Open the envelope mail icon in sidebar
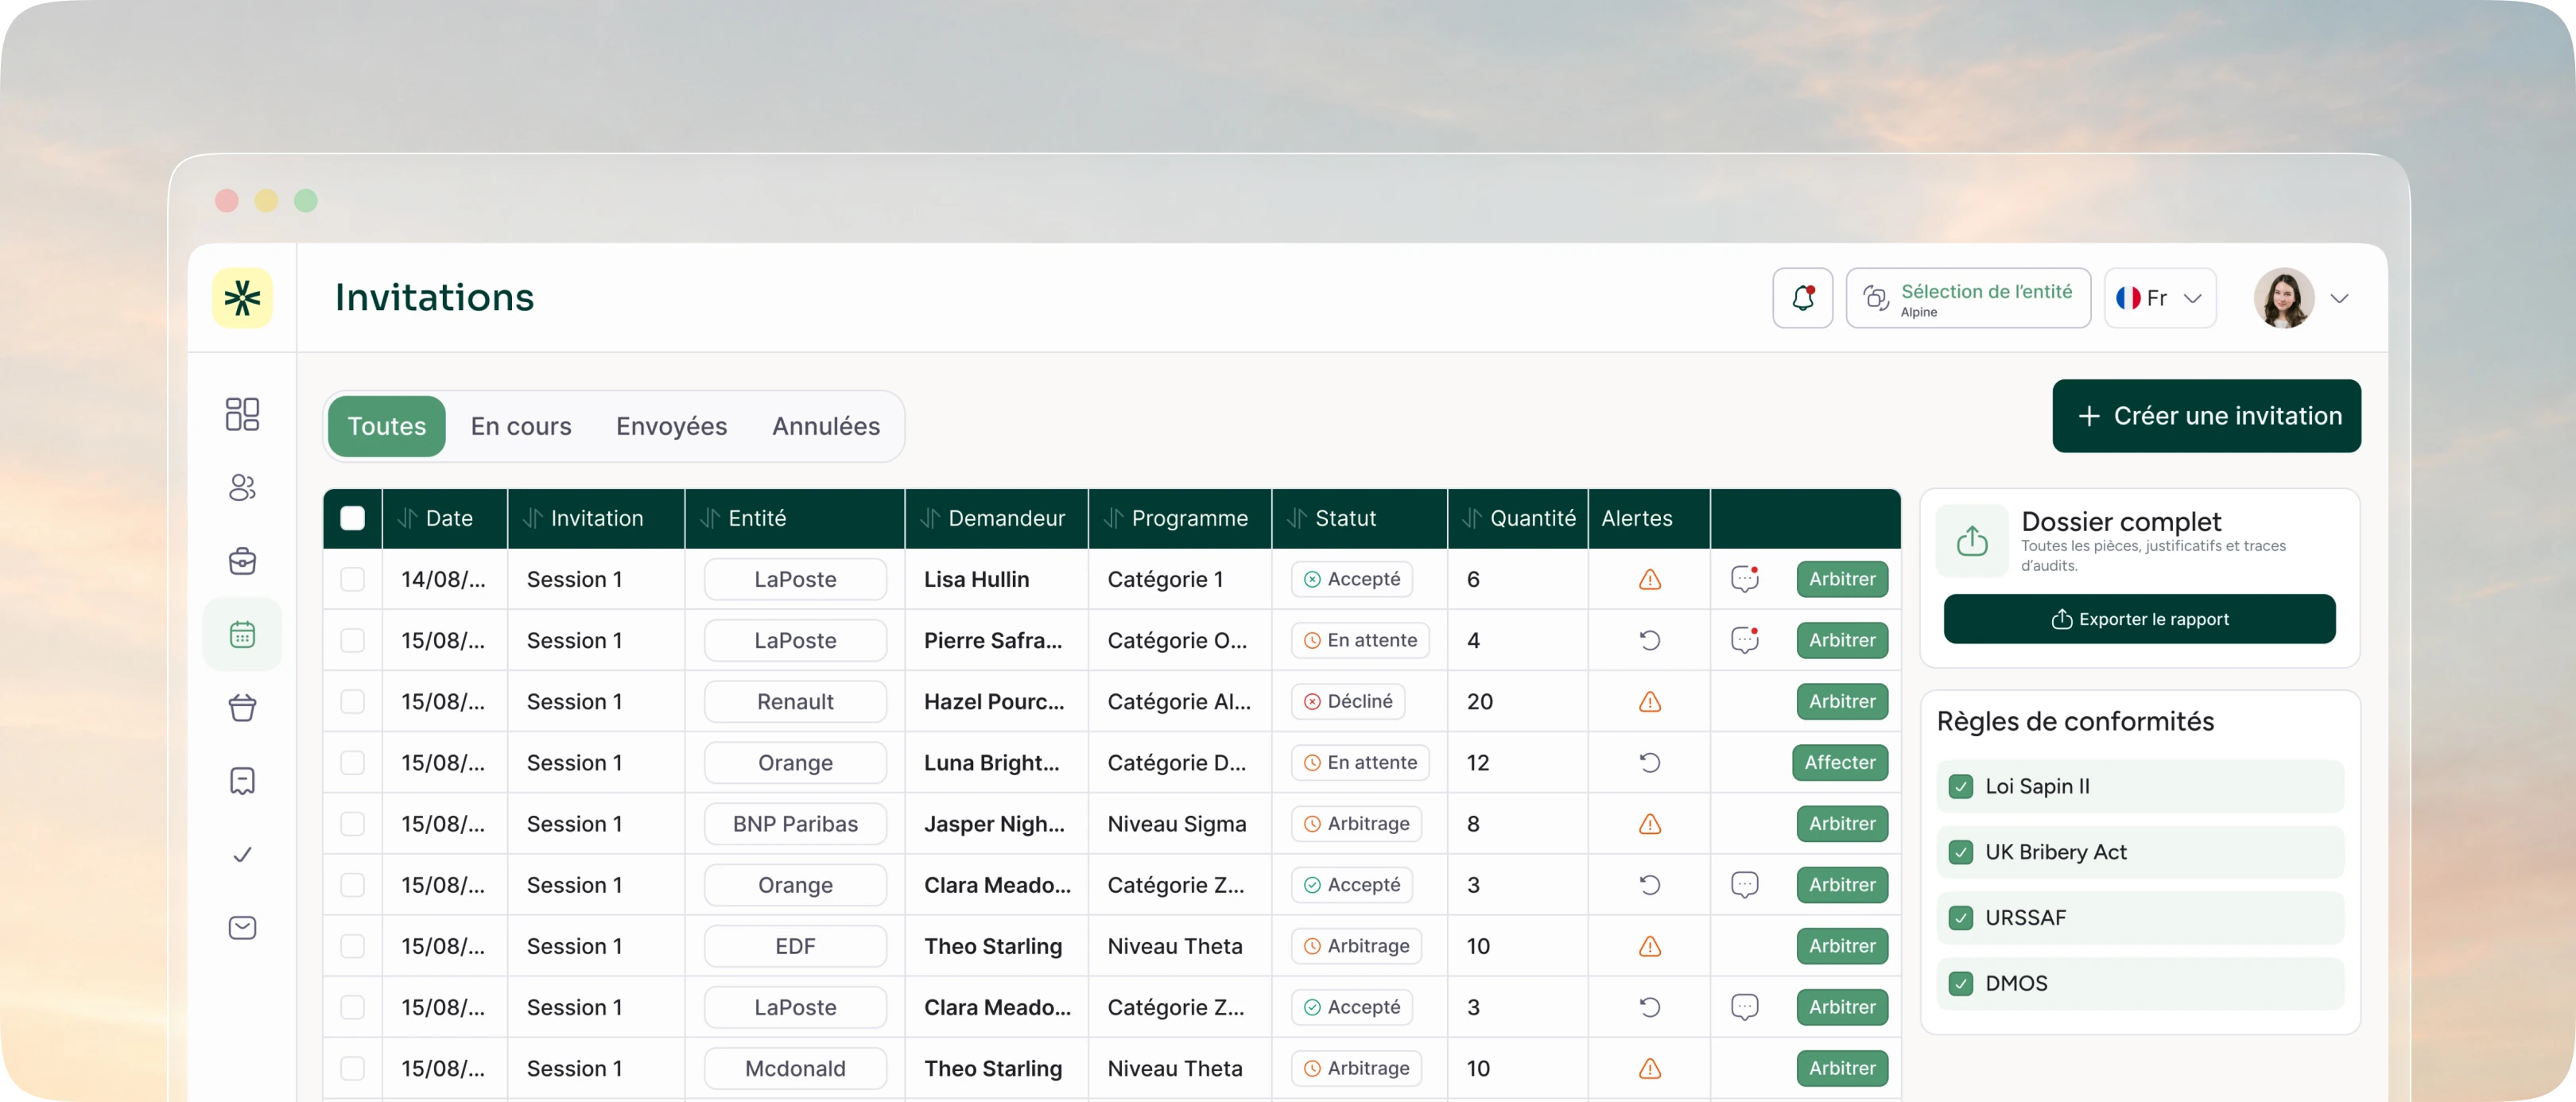 242,927
